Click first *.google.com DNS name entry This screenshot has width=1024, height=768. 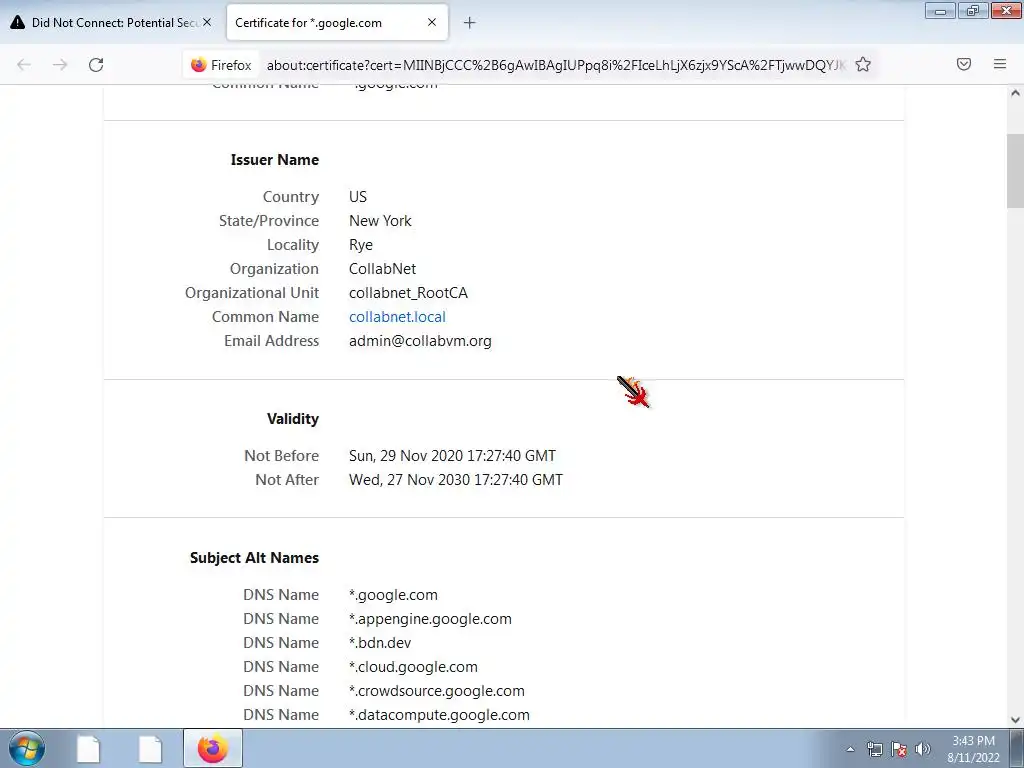[393, 595]
